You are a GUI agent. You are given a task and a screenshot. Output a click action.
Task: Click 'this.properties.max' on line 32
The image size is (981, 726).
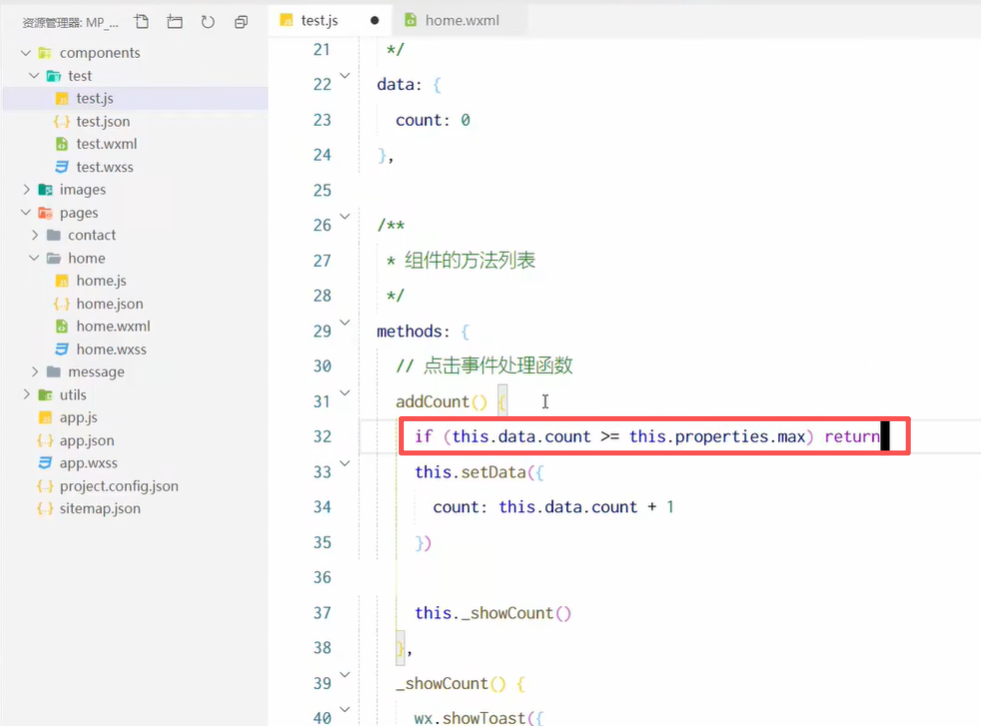point(717,436)
